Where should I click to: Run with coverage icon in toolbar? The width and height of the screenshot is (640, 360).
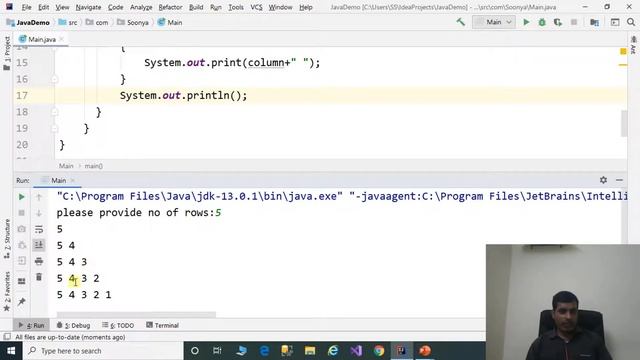click(x=558, y=22)
